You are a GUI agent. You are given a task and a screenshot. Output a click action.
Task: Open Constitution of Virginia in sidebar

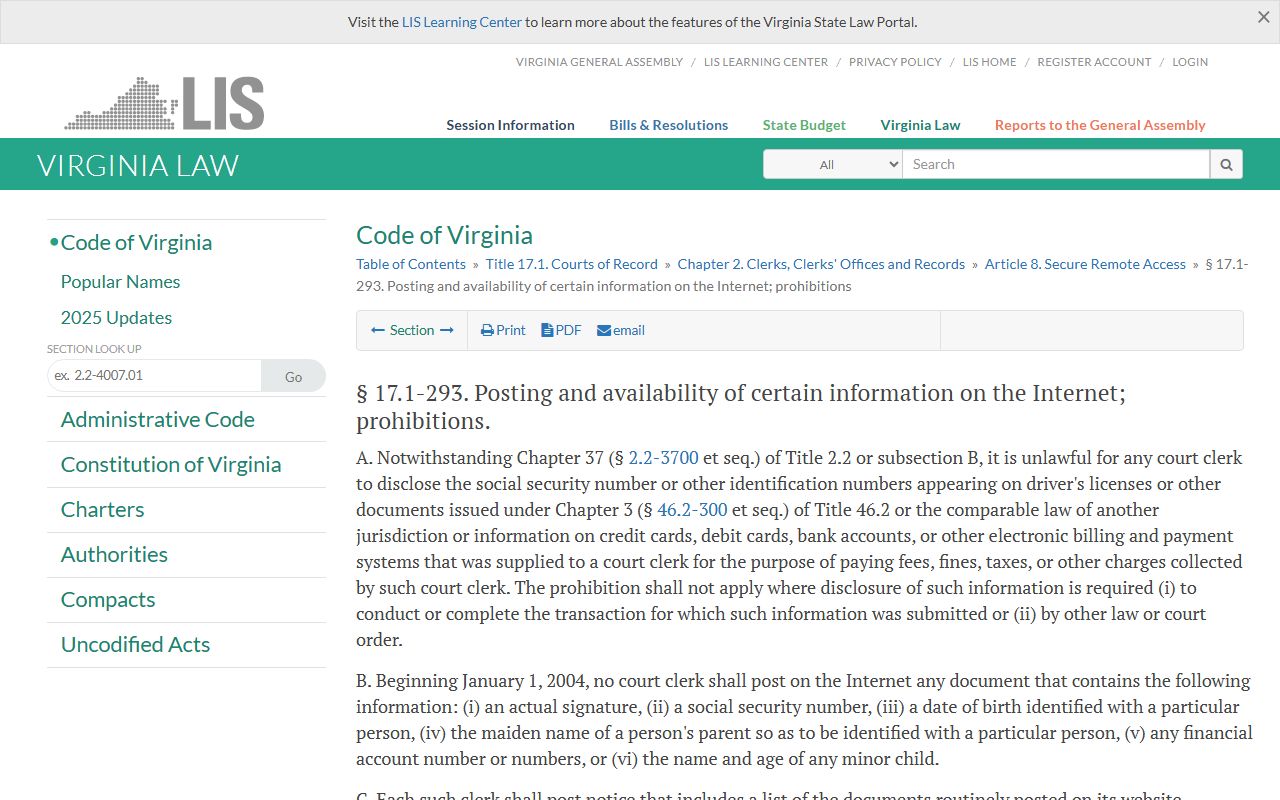pos(171,465)
